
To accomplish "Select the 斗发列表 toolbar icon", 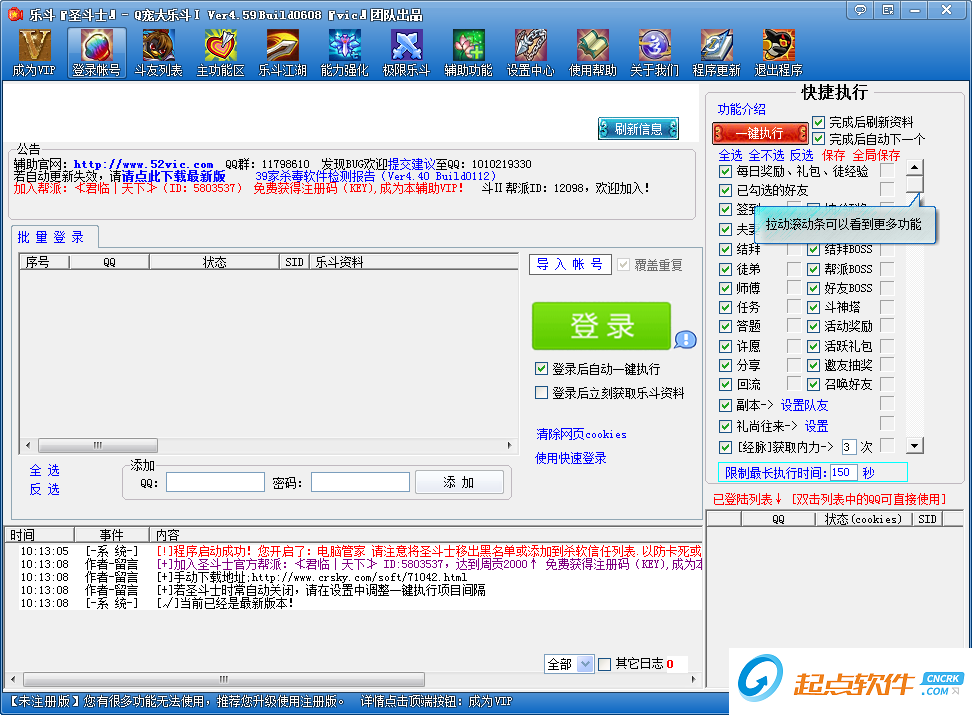I will [158, 52].
